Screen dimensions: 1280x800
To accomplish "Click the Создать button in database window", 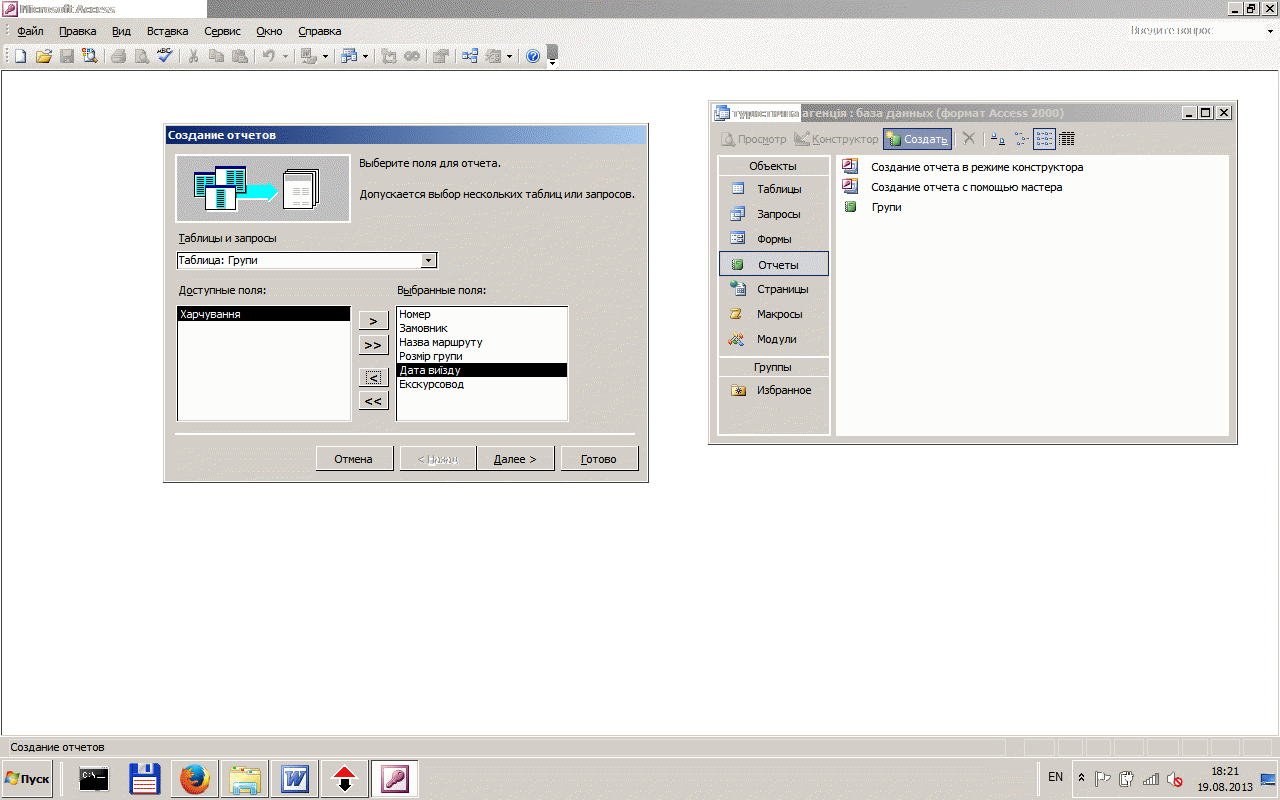I will (917, 139).
